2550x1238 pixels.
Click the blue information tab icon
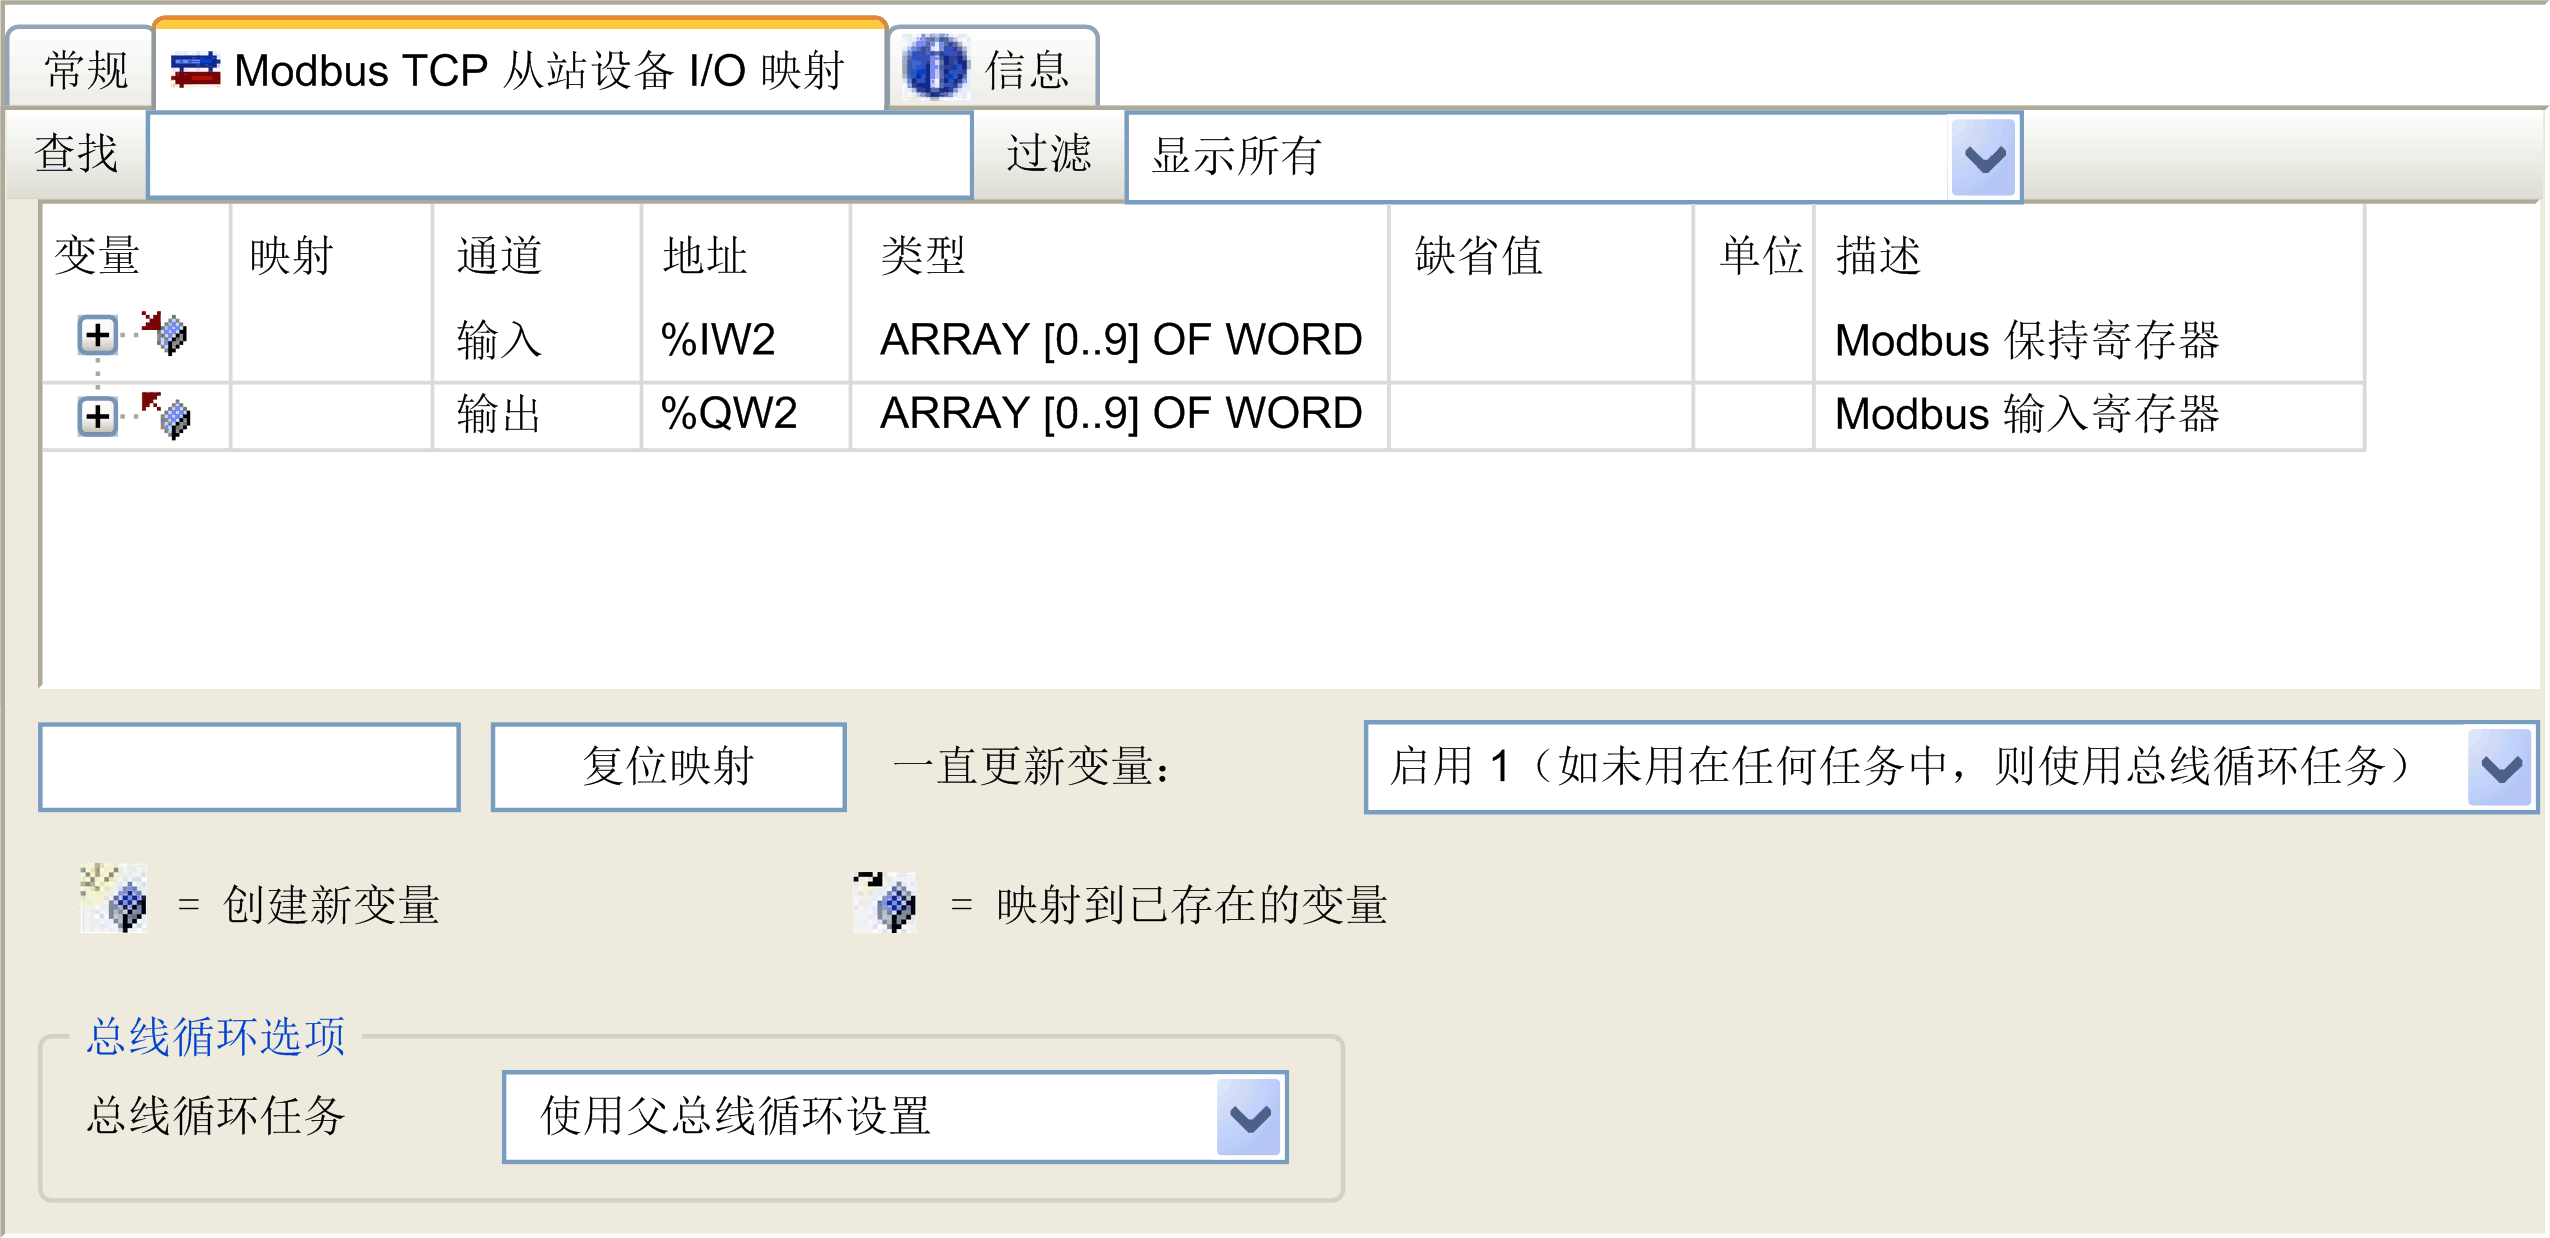(x=935, y=68)
